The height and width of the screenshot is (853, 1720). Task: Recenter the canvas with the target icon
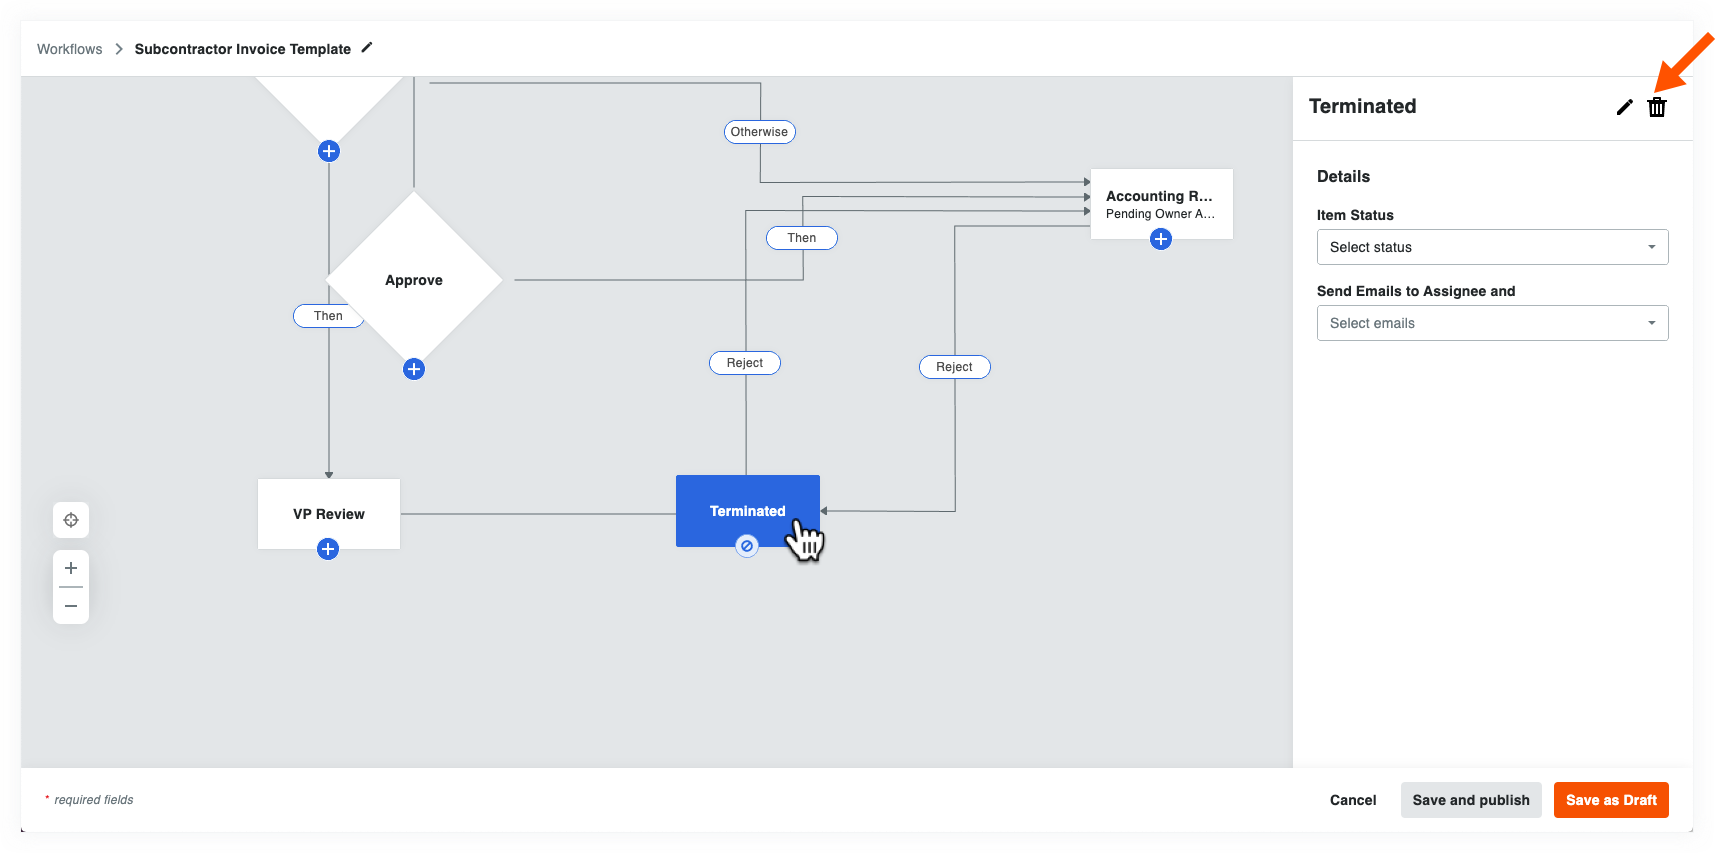point(71,520)
